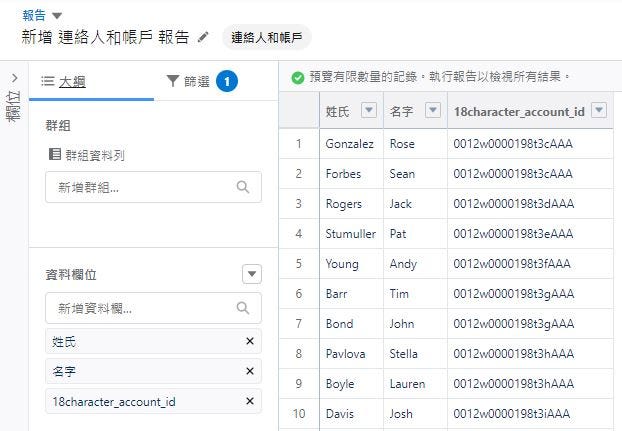Click account ID 0012w0000198t3dAAA
This screenshot has width=622, height=431.
(514, 204)
